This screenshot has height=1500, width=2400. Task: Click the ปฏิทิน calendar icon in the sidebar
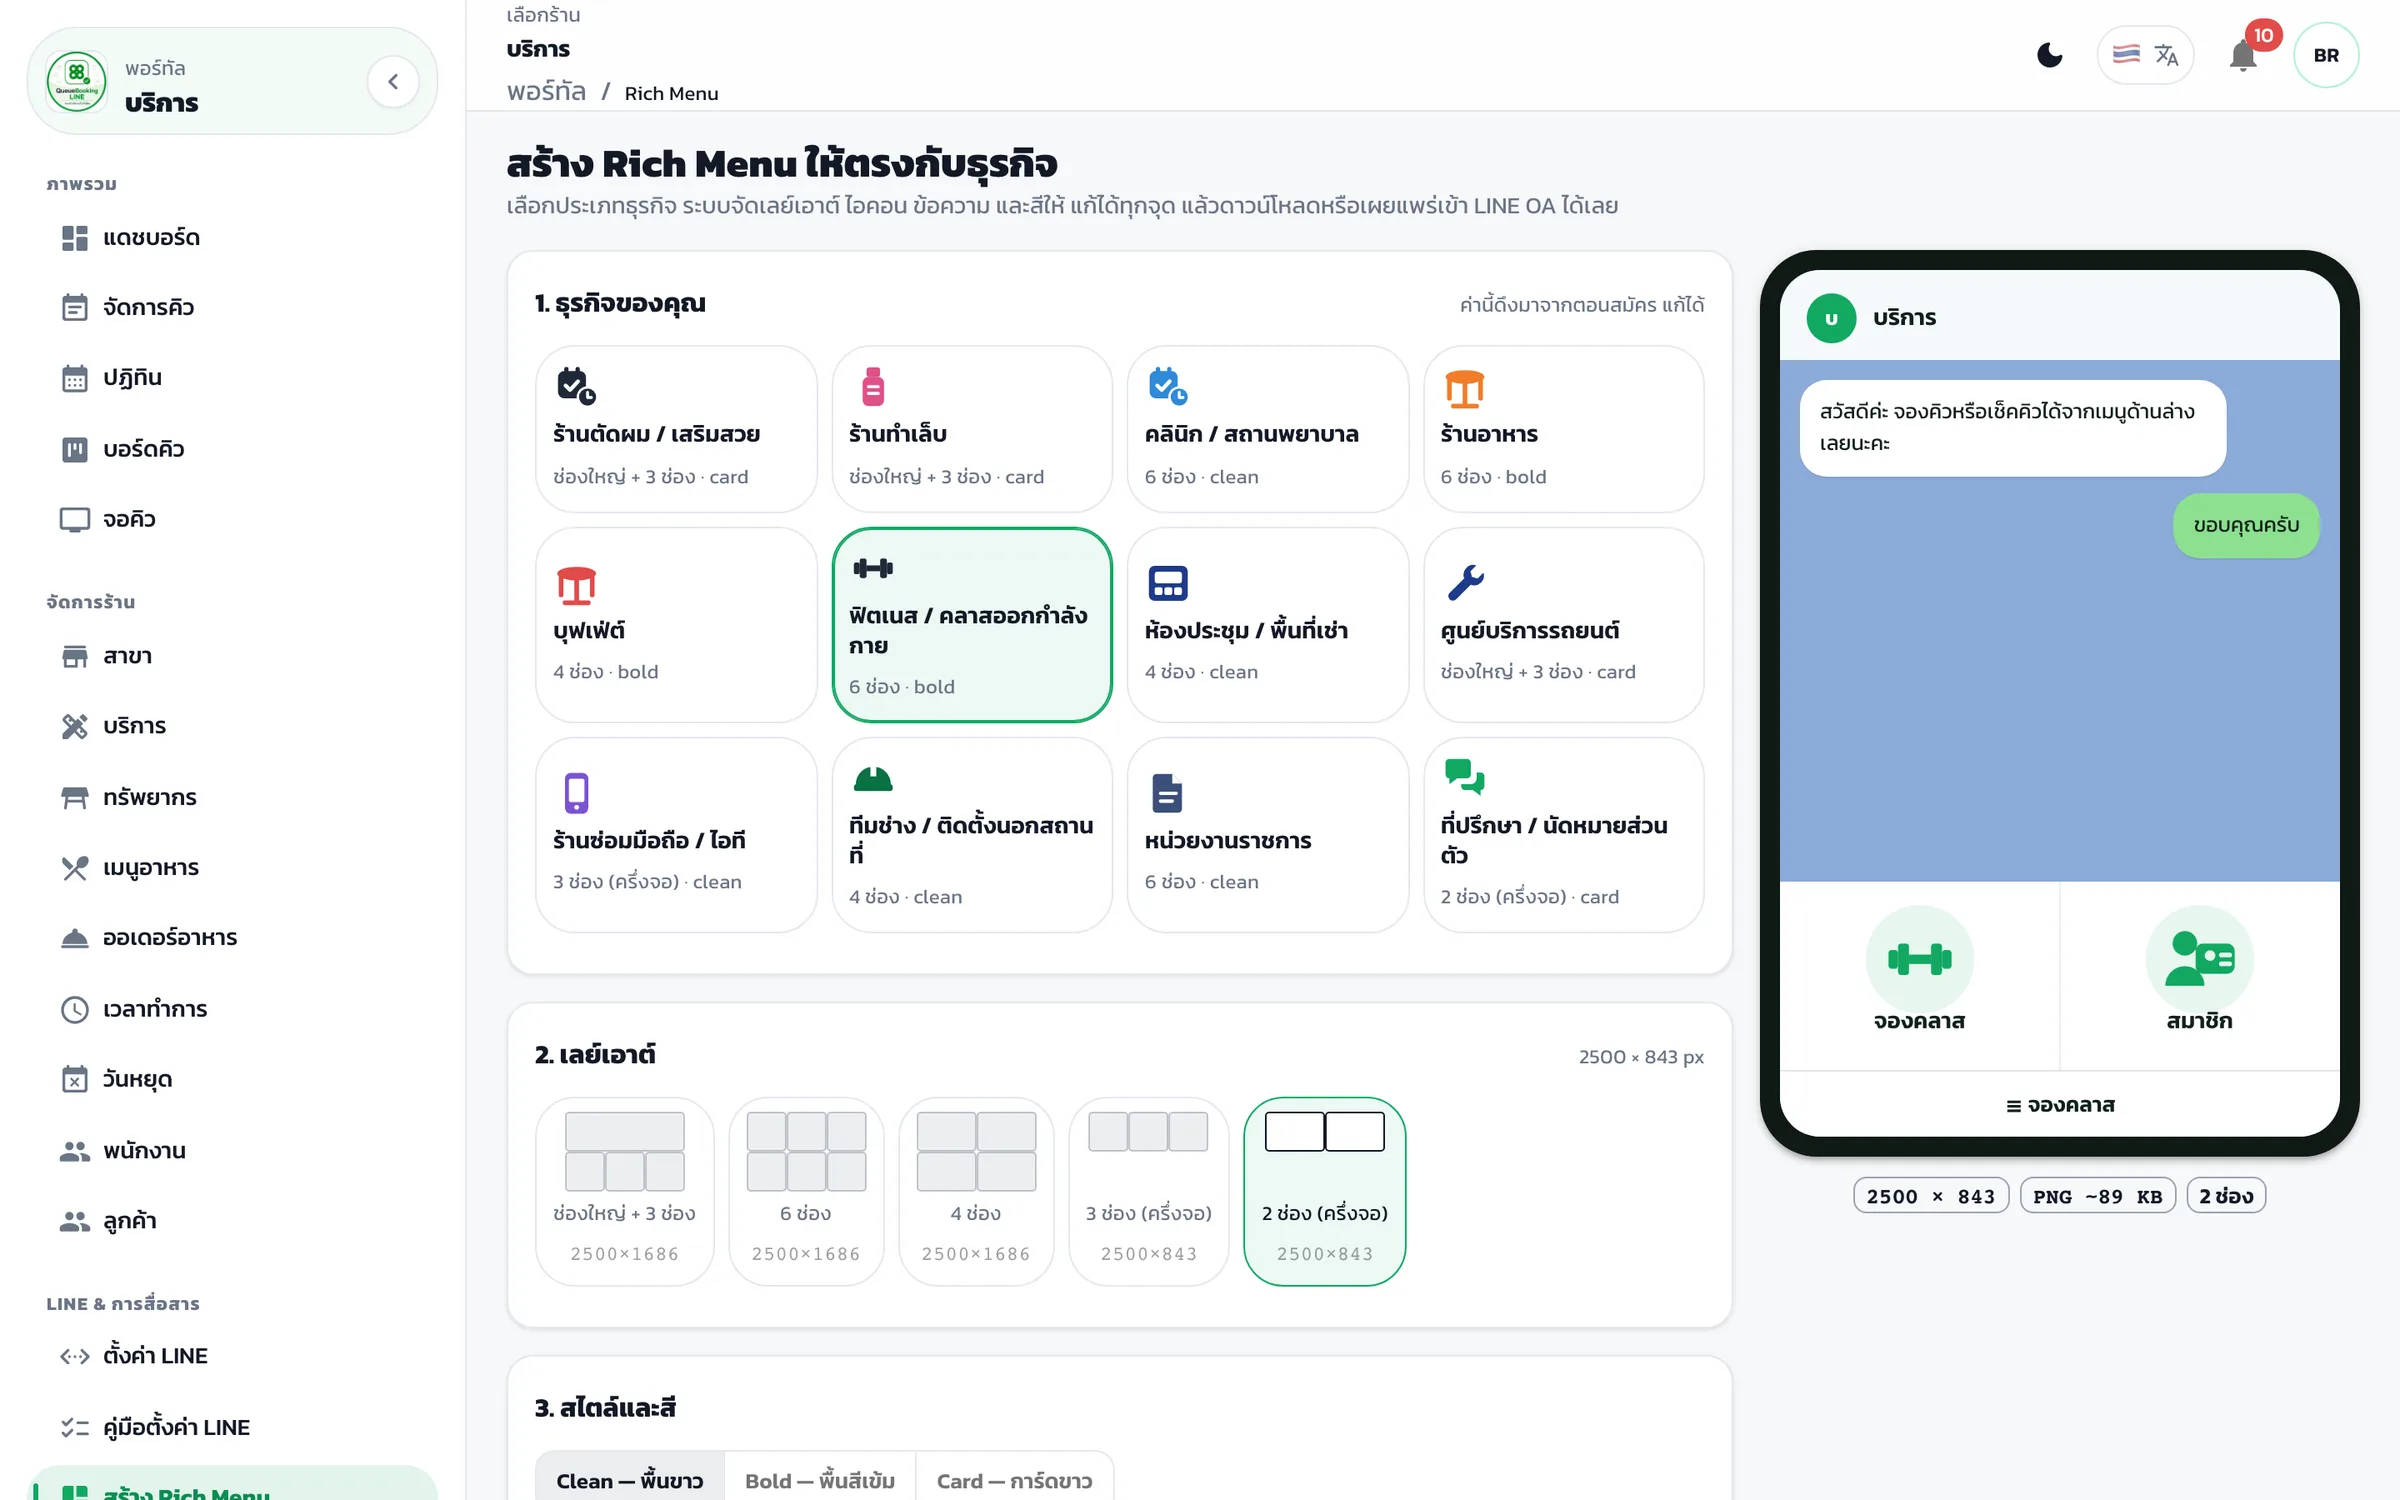click(75, 378)
